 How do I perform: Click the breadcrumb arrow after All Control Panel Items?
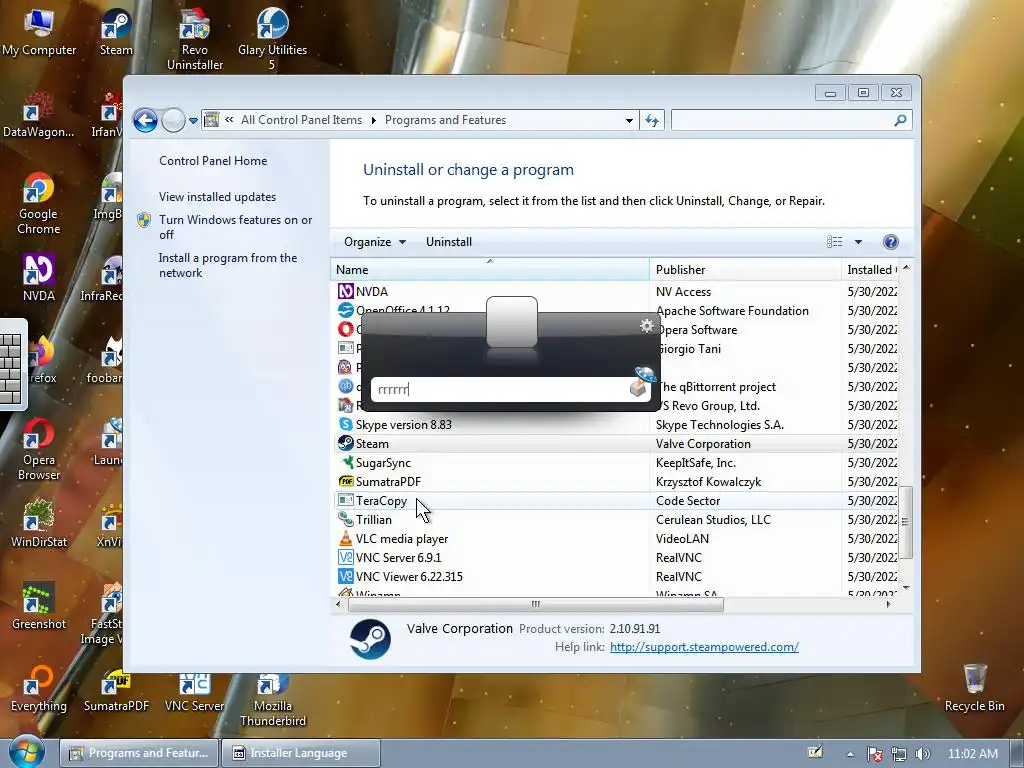pos(374,120)
